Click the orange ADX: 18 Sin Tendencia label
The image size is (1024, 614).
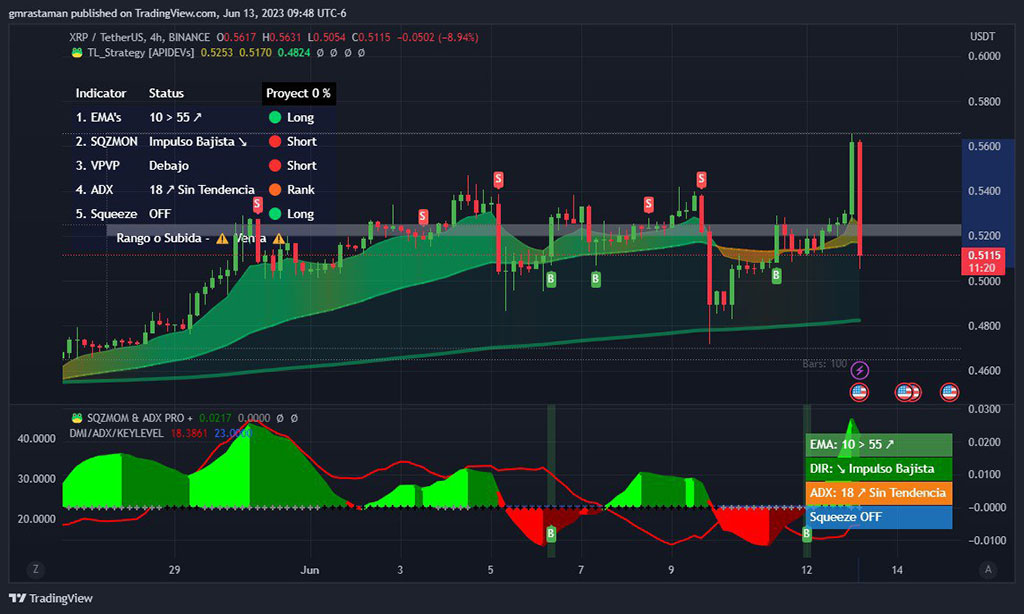(878, 493)
